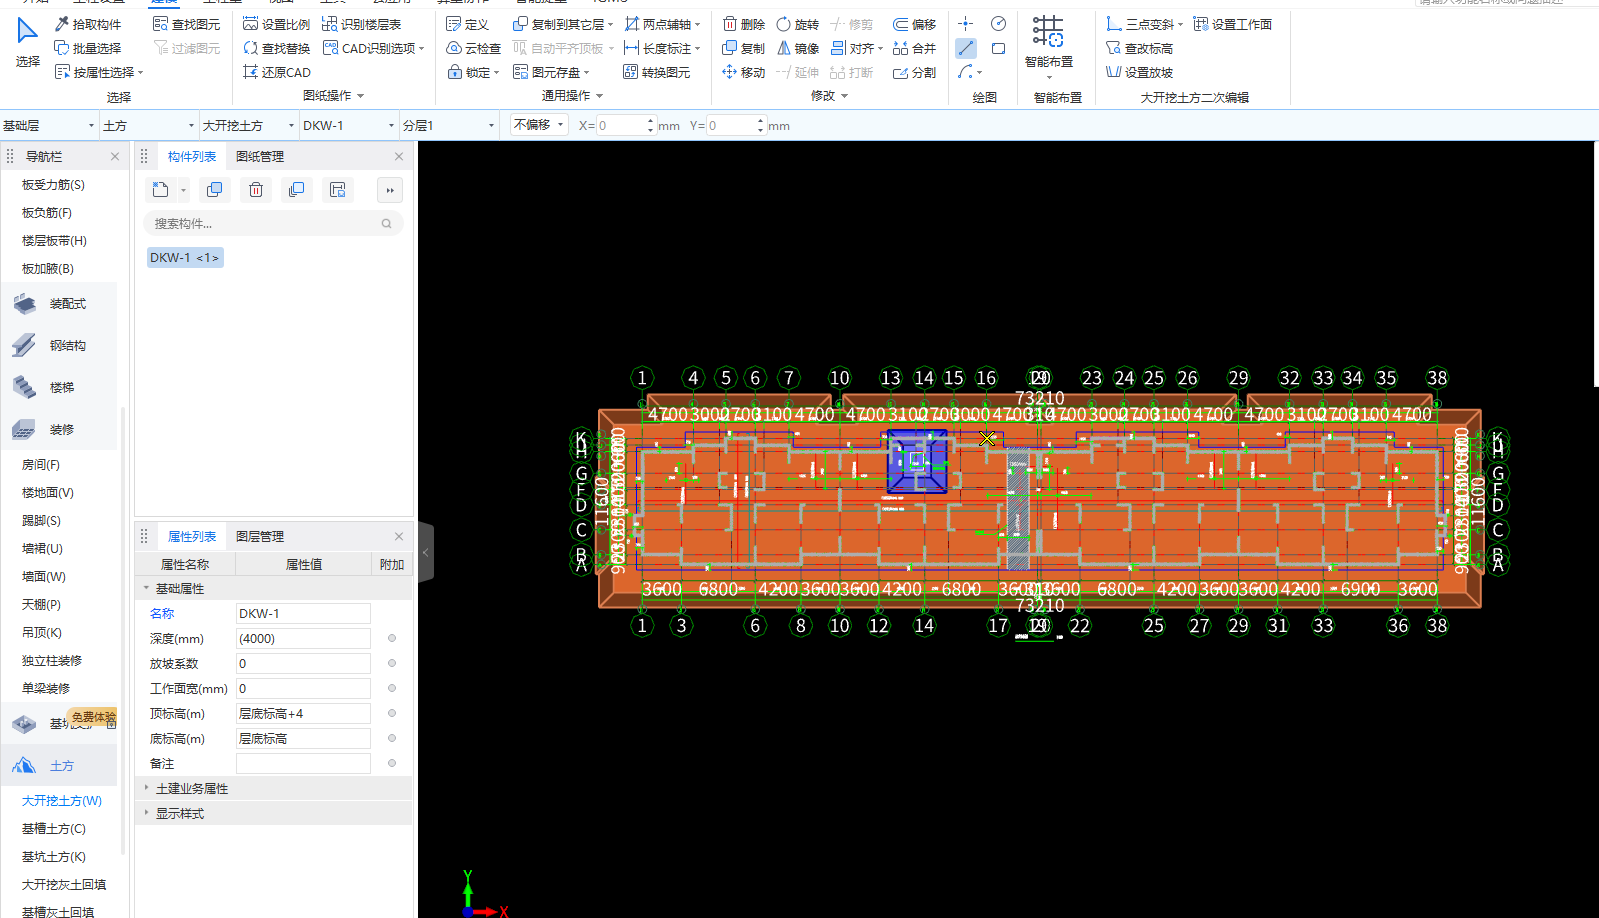Select 基槽土方(C) in navigation
This screenshot has height=918, width=1599.
pyautogui.click(x=54, y=828)
